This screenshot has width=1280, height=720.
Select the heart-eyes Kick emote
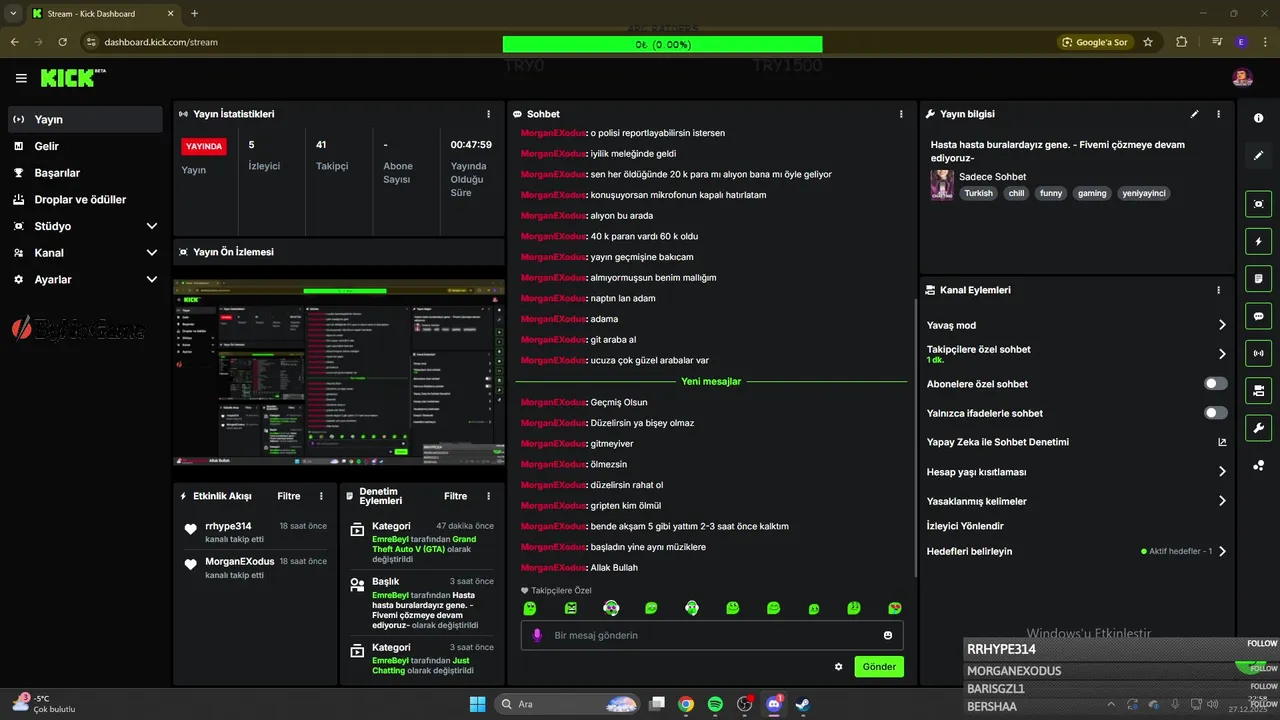894,608
